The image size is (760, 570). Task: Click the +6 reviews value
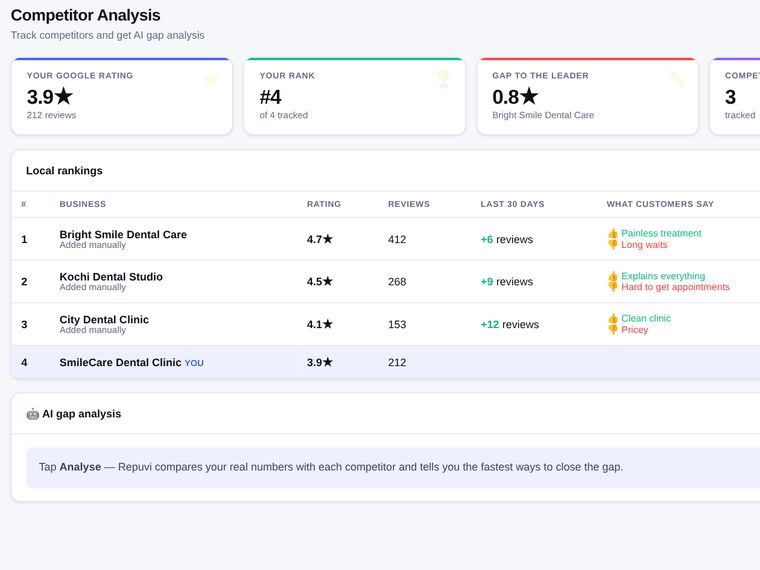[507, 239]
